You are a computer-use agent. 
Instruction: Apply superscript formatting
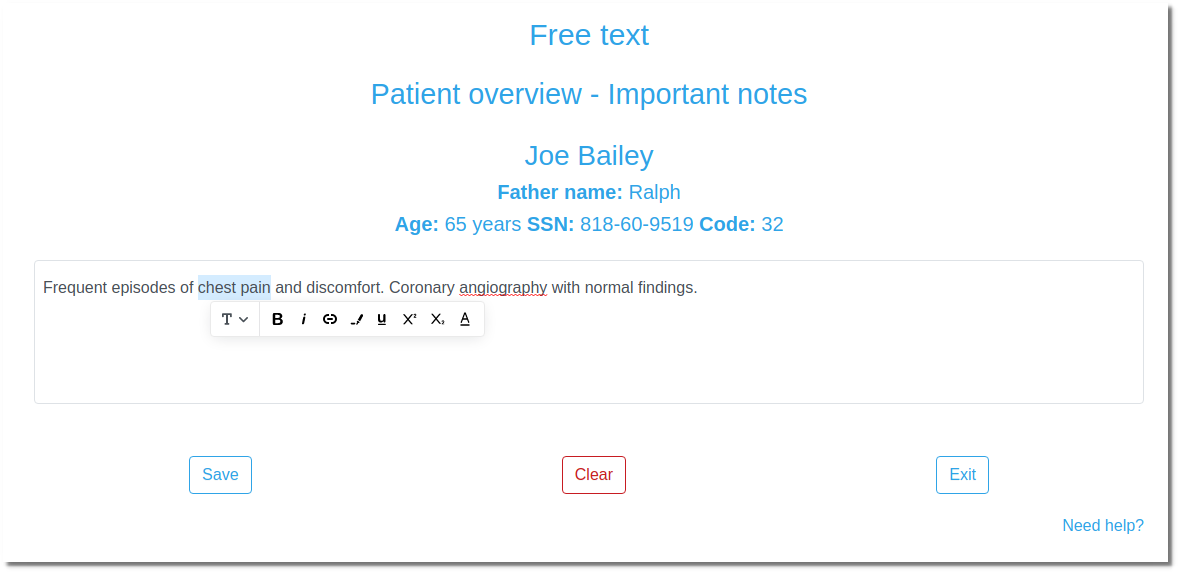pos(409,320)
